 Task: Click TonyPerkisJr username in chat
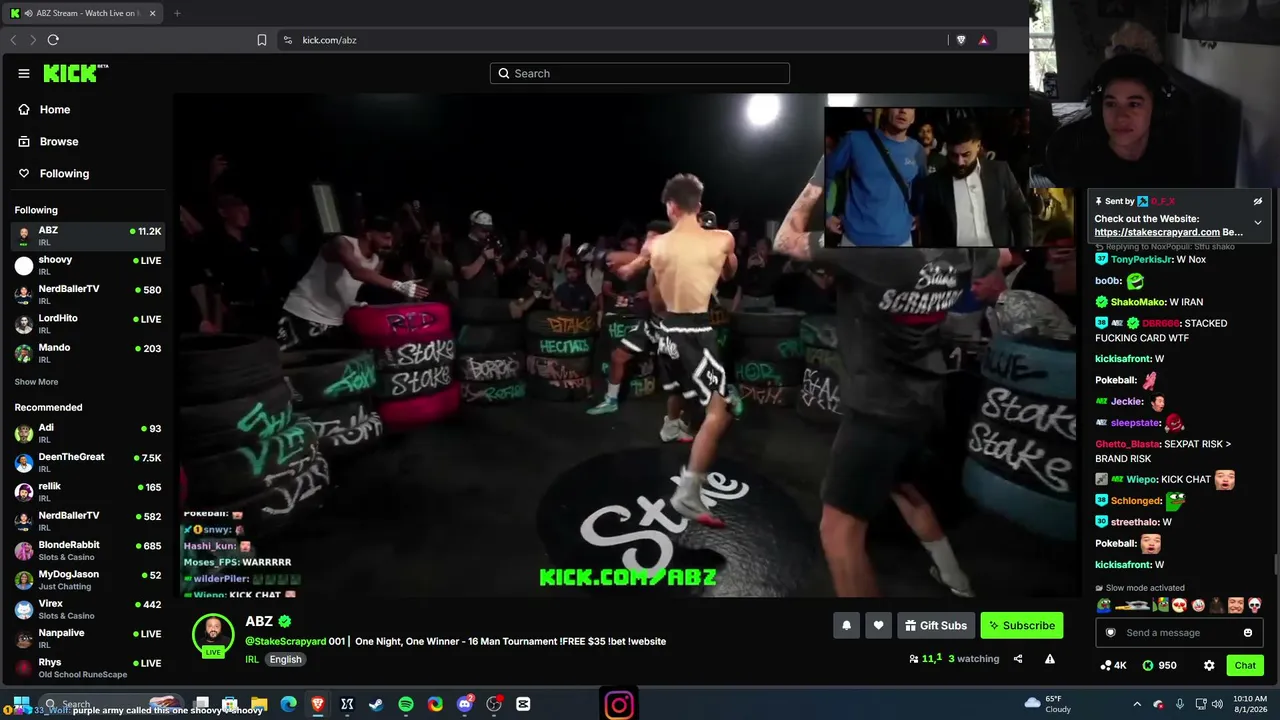(1142, 260)
